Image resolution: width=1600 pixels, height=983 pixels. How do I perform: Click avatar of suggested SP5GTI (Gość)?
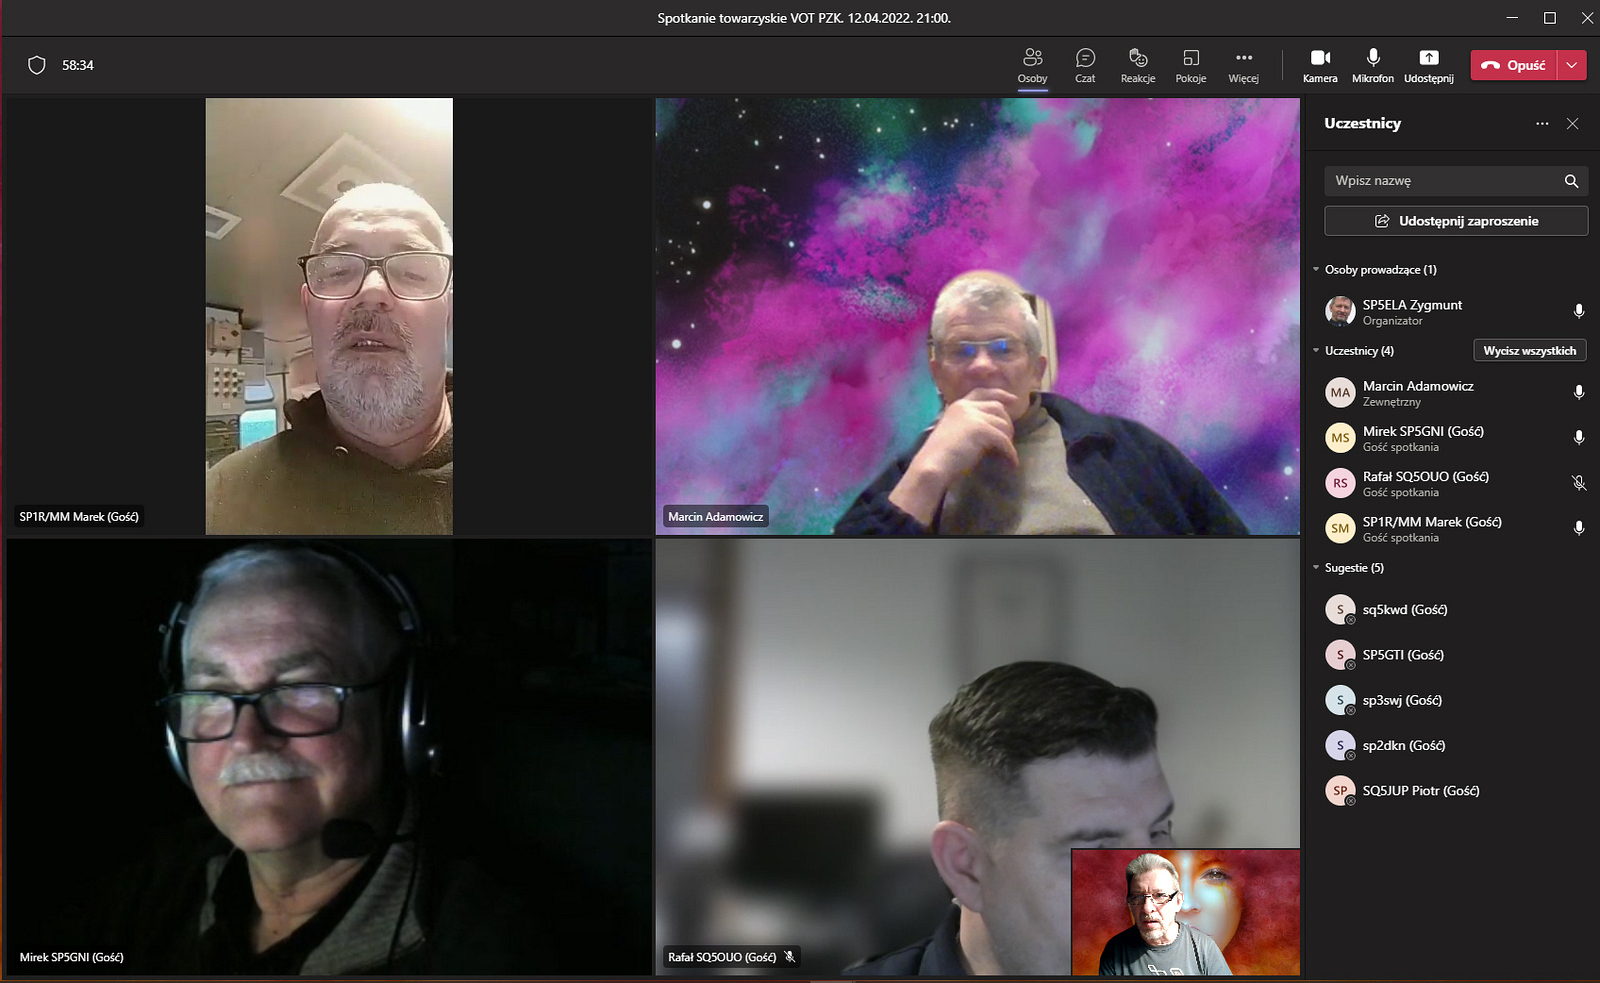(1340, 655)
